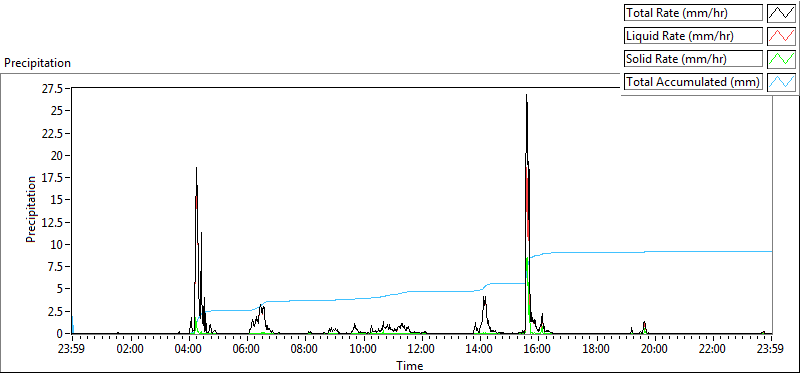Click the 02:00 time axis label
This screenshot has width=800, height=373.
tap(130, 350)
